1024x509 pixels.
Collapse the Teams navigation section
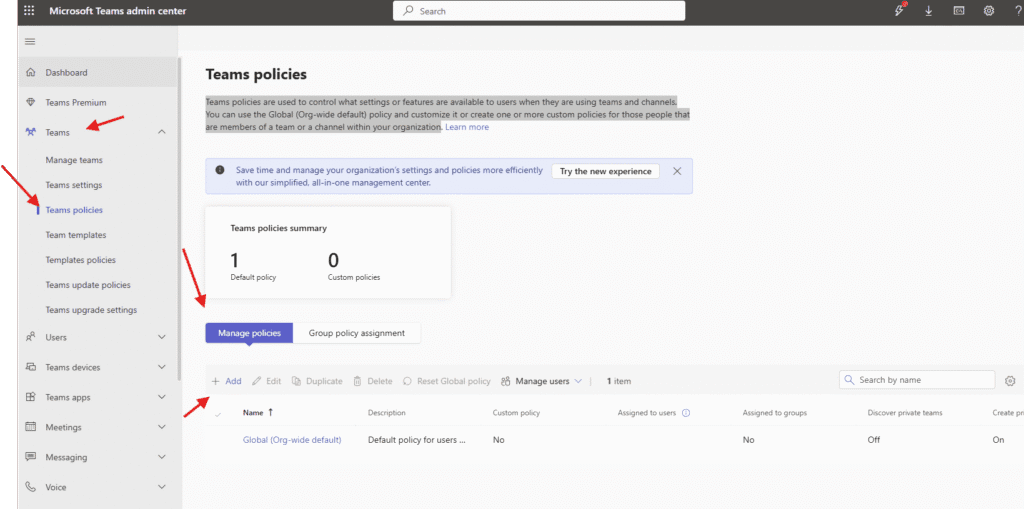pyautogui.click(x=162, y=132)
